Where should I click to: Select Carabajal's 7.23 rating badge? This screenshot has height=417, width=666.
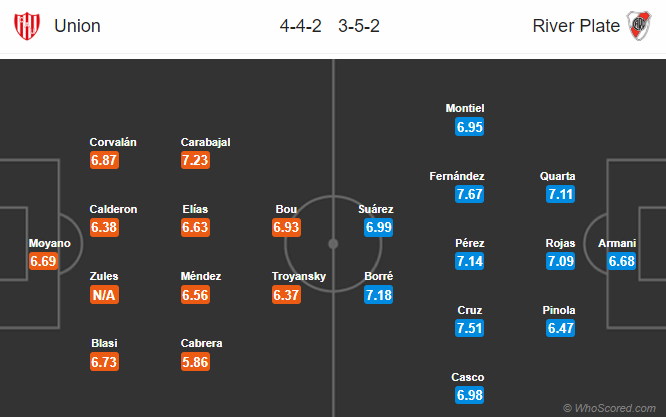click(x=195, y=160)
